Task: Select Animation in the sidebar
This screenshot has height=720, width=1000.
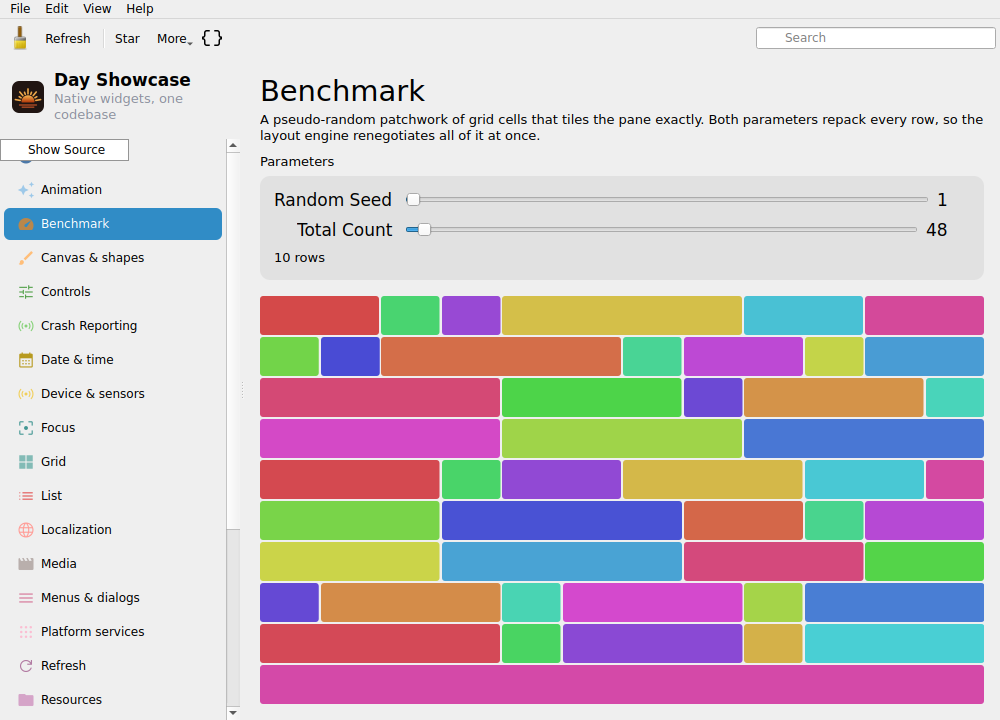Action: [113, 189]
